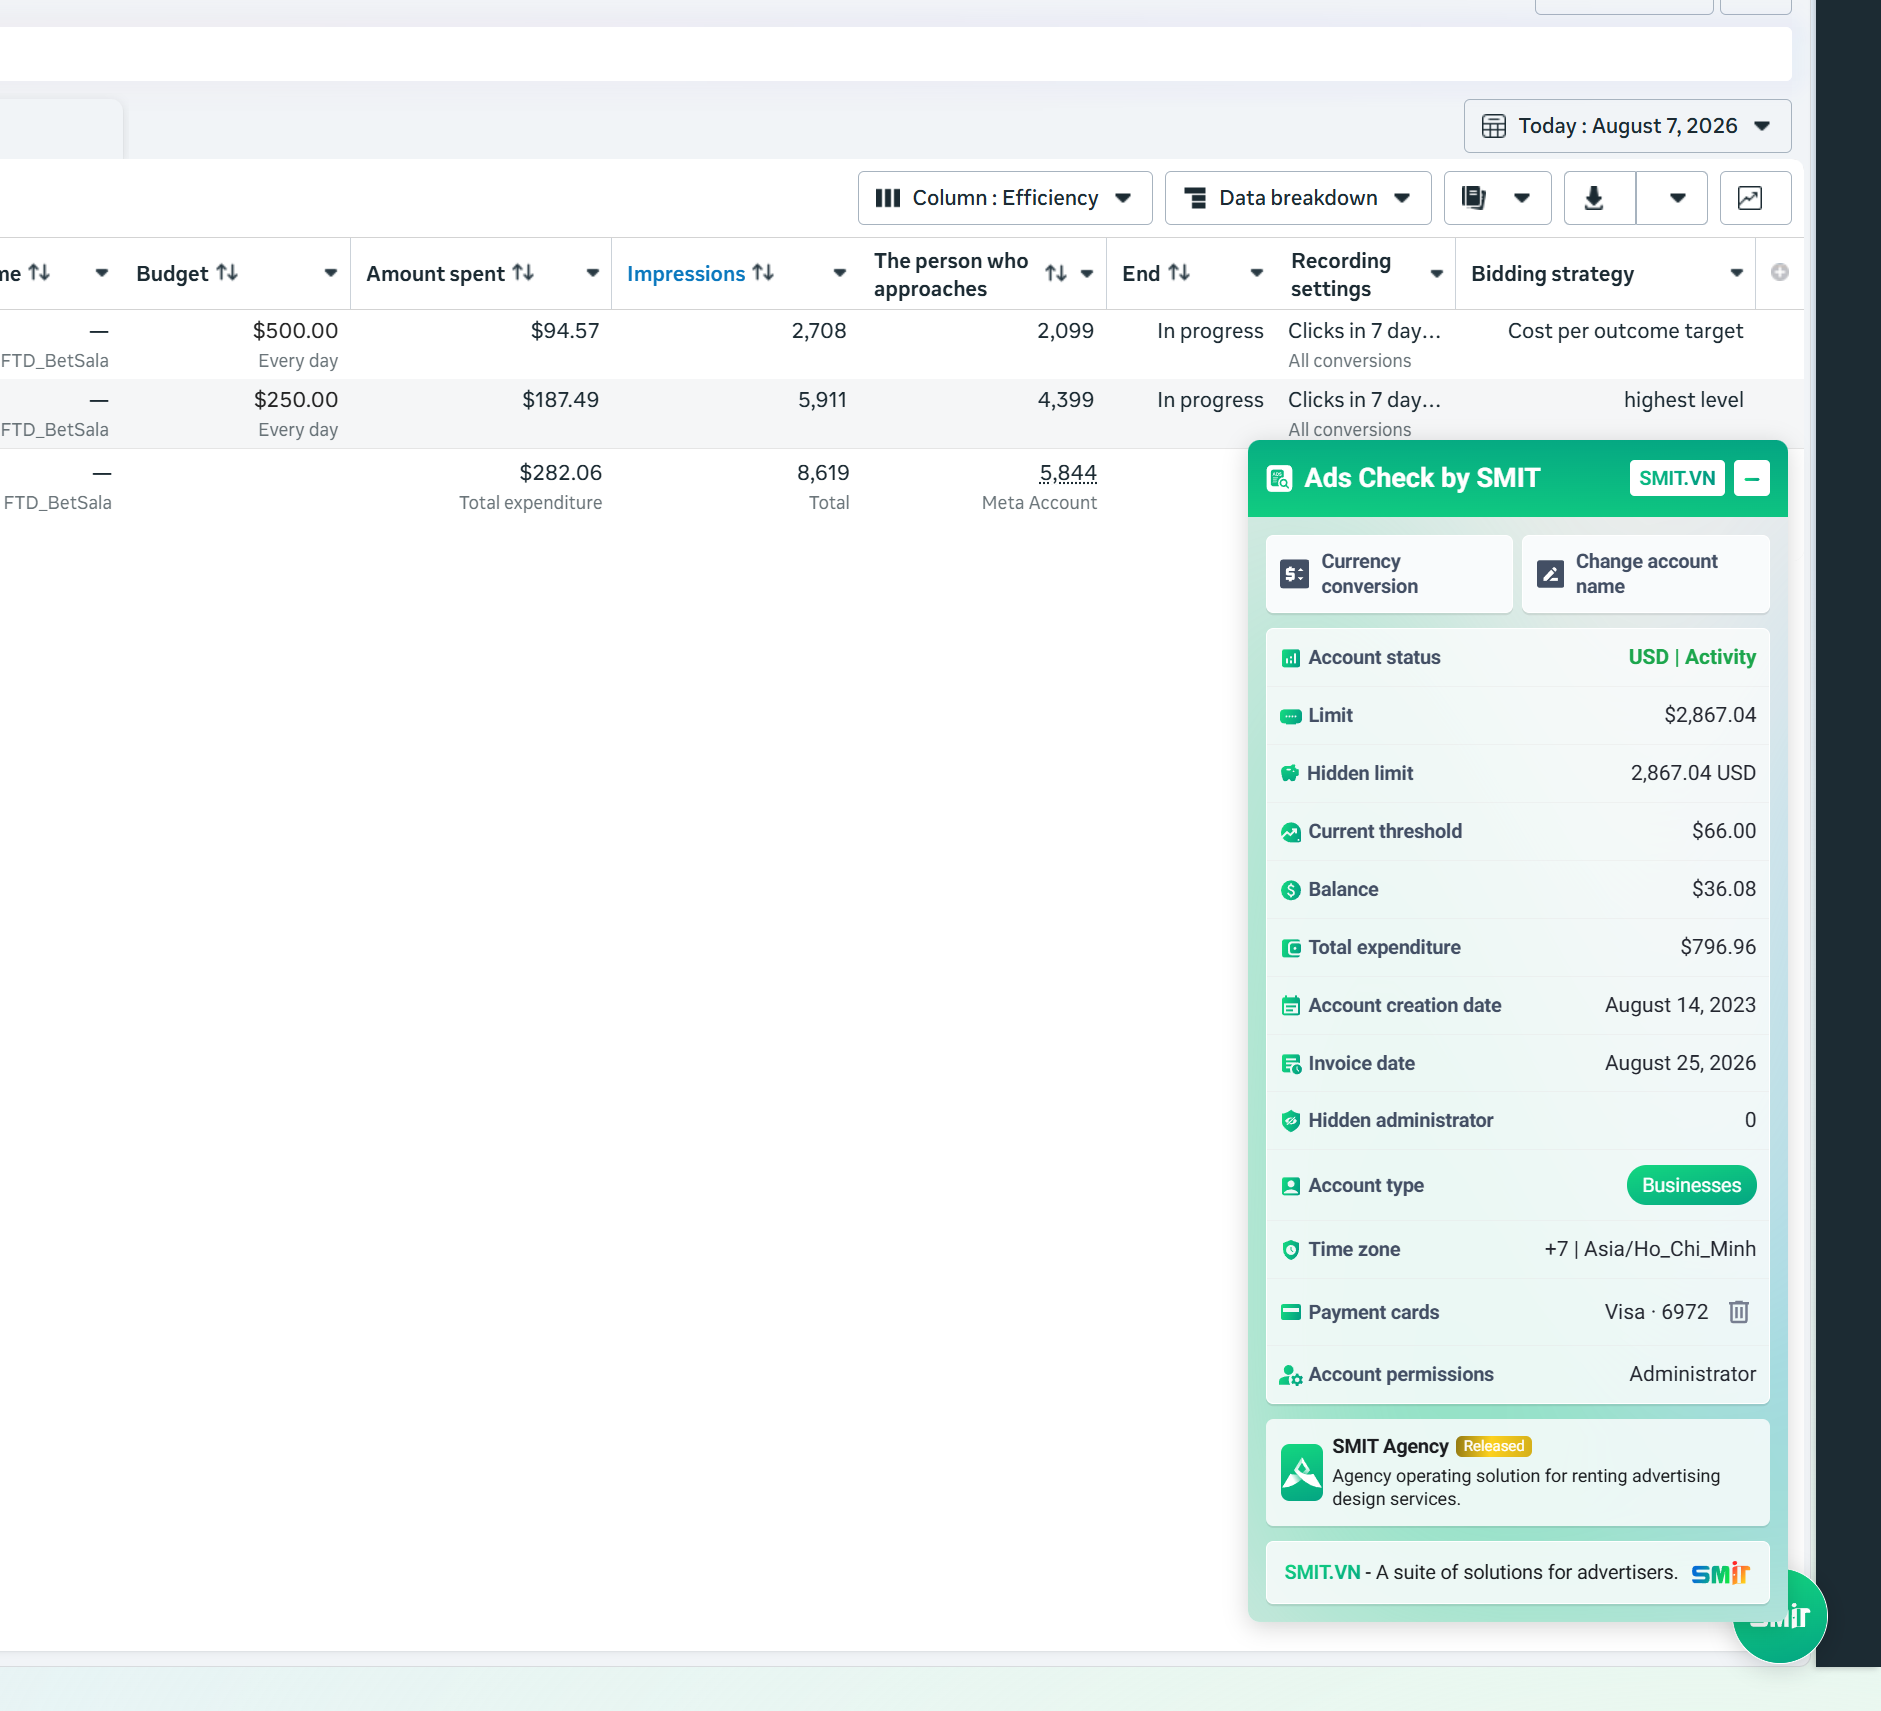Image resolution: width=1881 pixels, height=1711 pixels.
Task: Click the floating SMIT launcher button
Action: pyautogui.click(x=1781, y=1616)
